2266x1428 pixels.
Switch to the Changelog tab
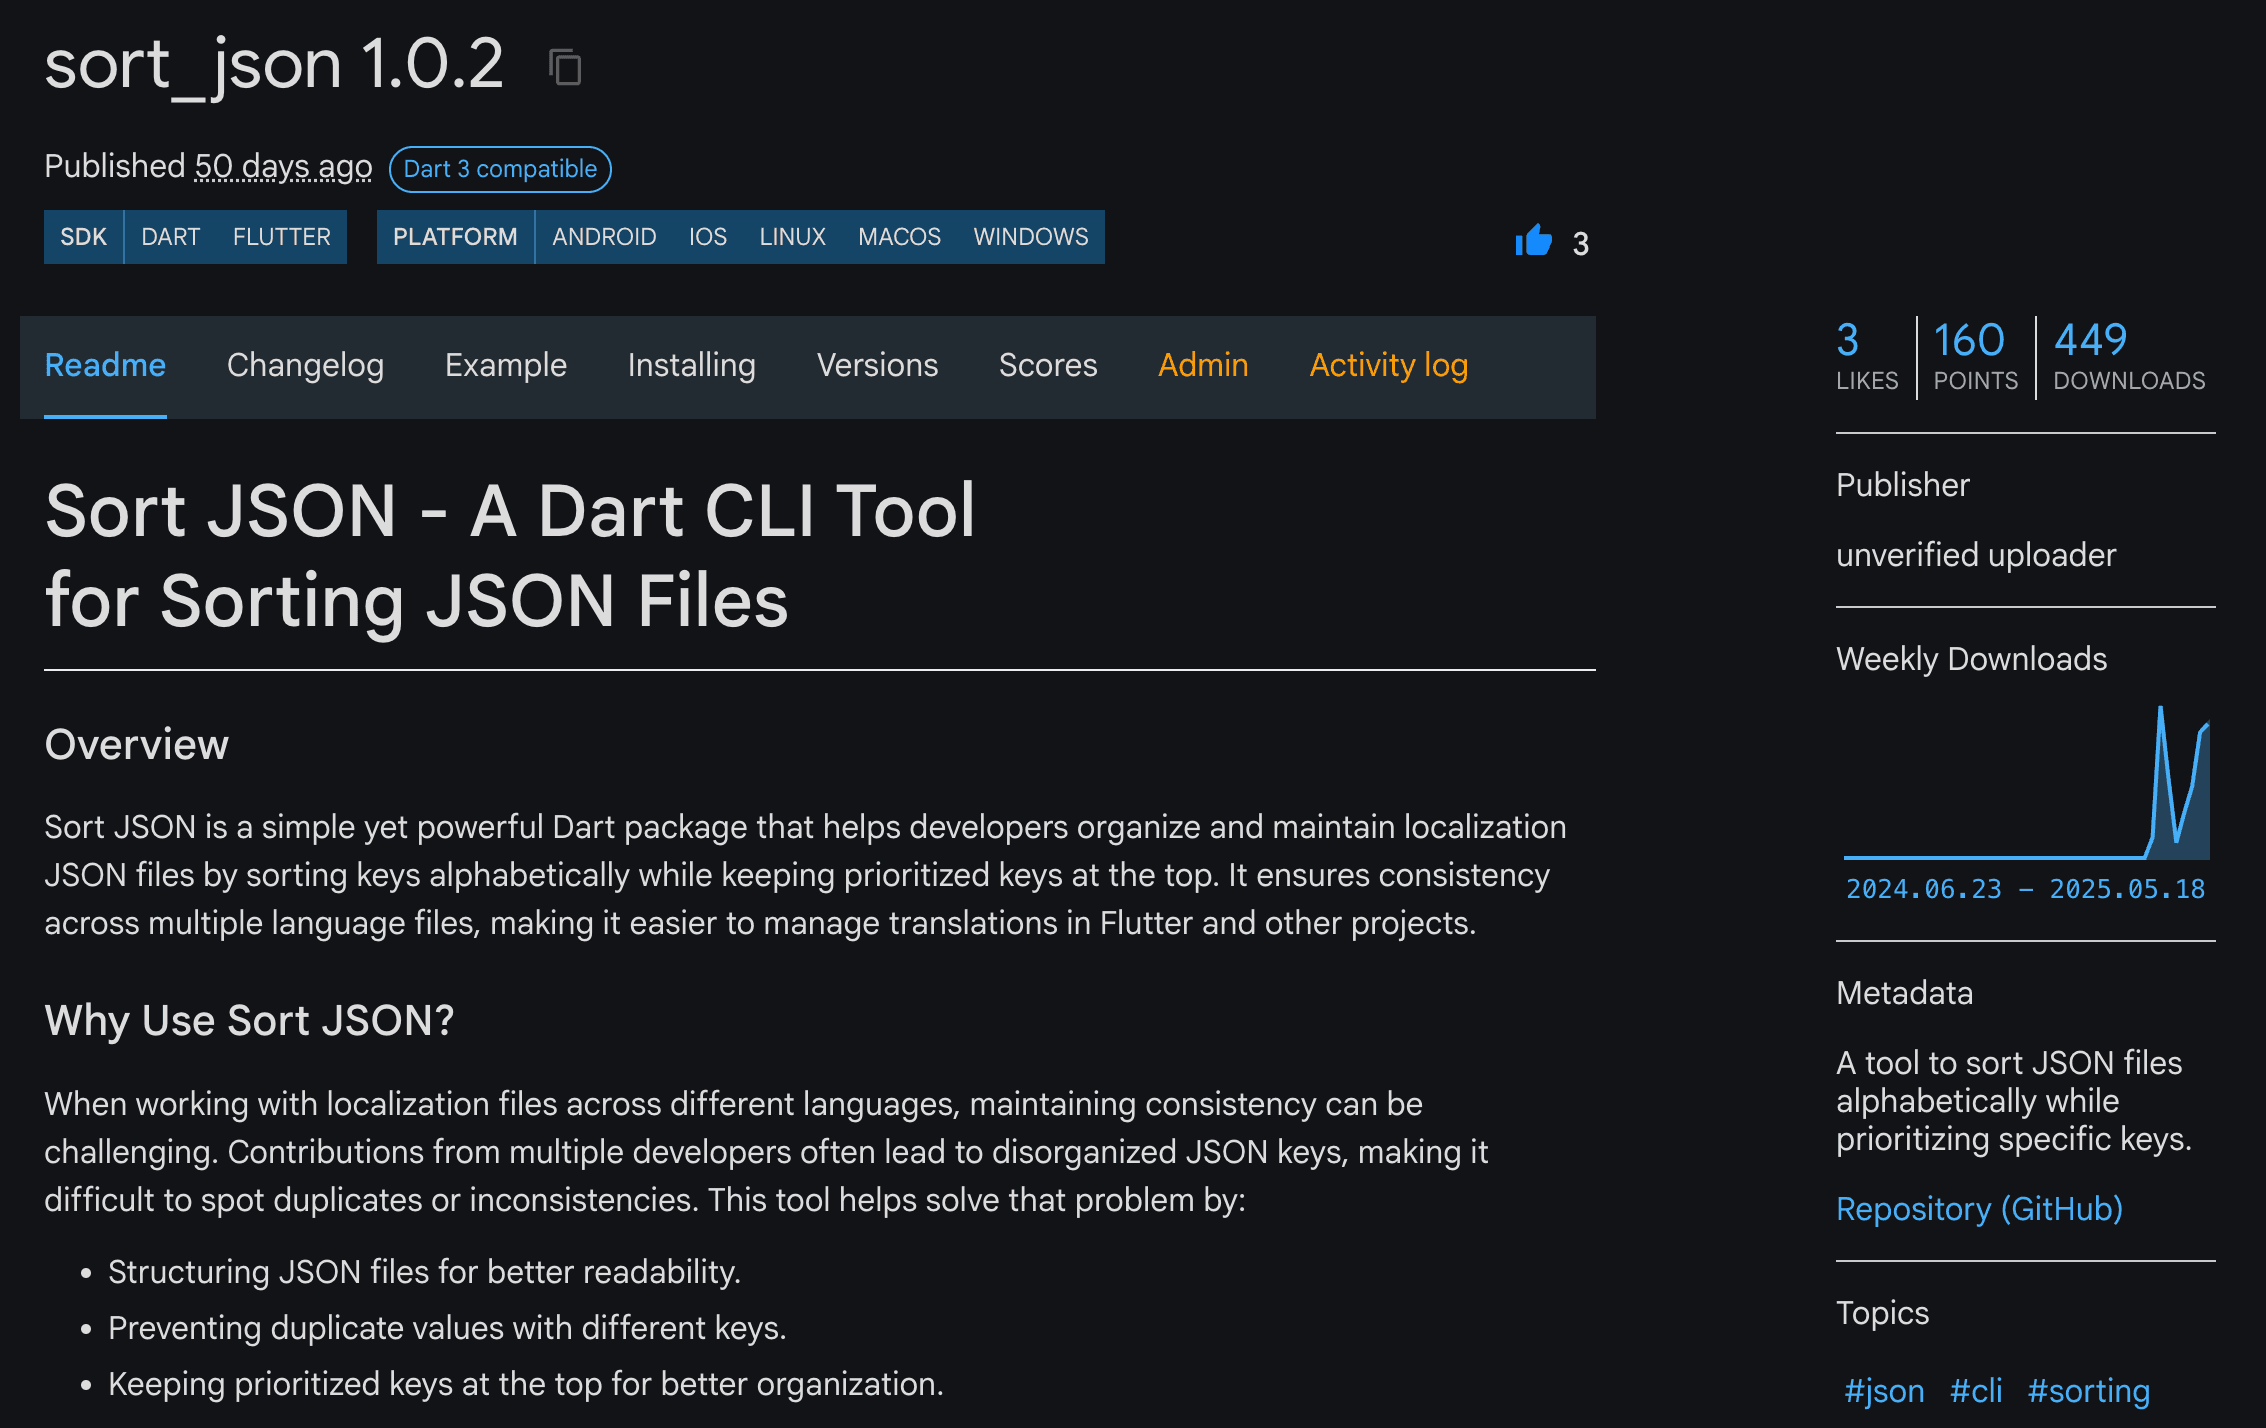(305, 366)
